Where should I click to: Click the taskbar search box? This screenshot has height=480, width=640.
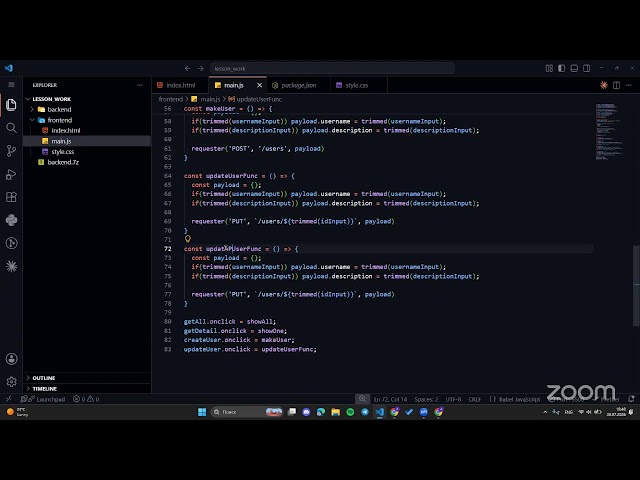pos(247,412)
